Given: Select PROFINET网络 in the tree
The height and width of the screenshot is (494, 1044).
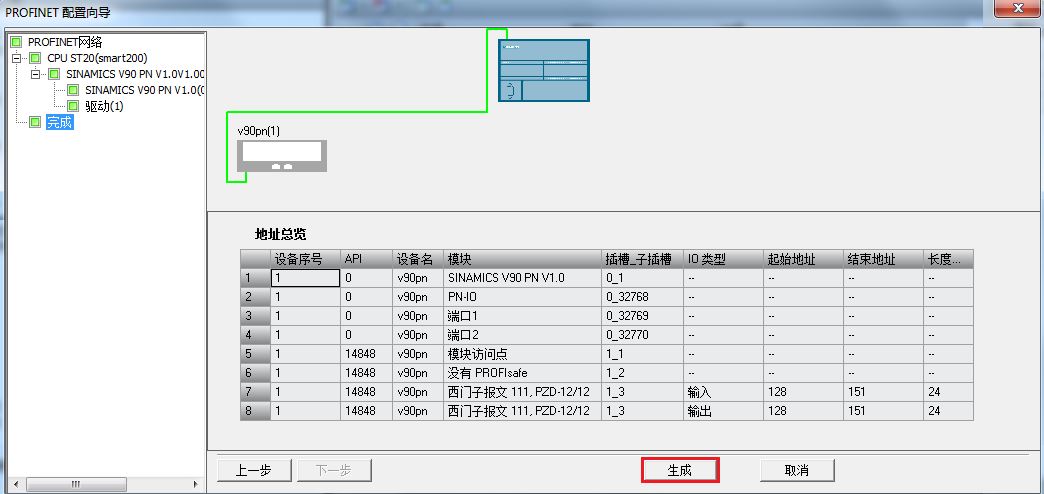Looking at the screenshot, I should click(65, 42).
